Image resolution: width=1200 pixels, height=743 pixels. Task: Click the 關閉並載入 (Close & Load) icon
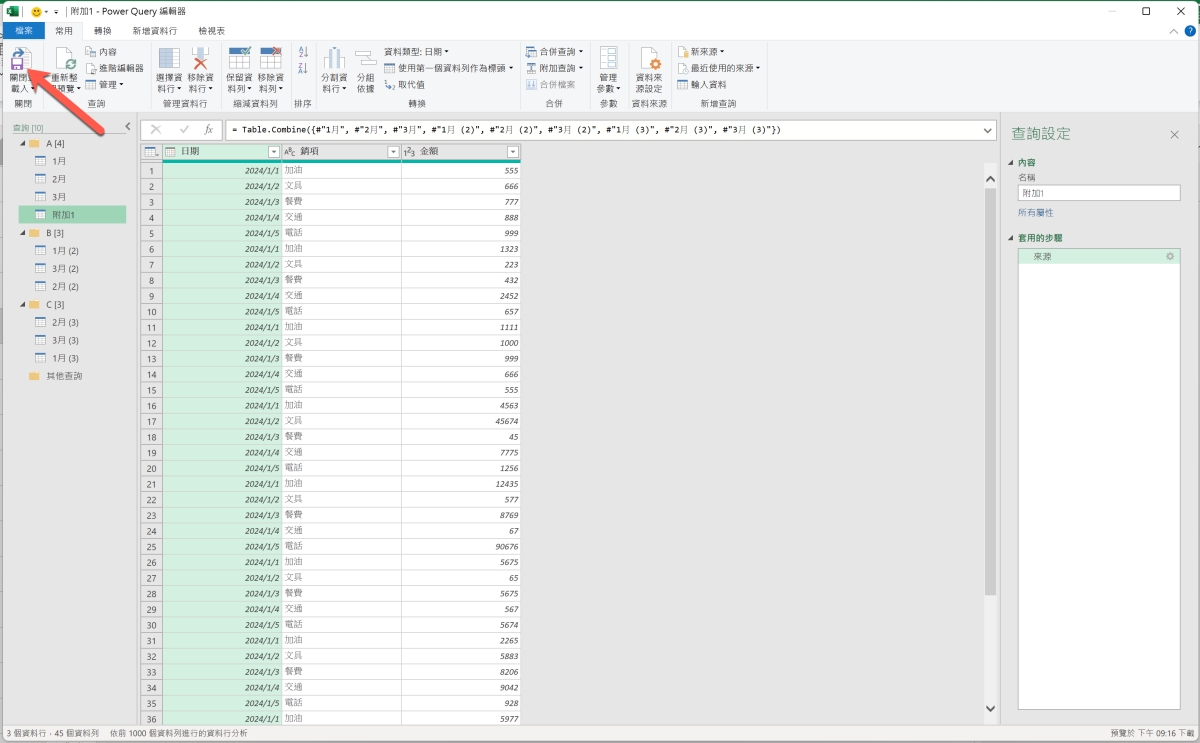click(20, 59)
